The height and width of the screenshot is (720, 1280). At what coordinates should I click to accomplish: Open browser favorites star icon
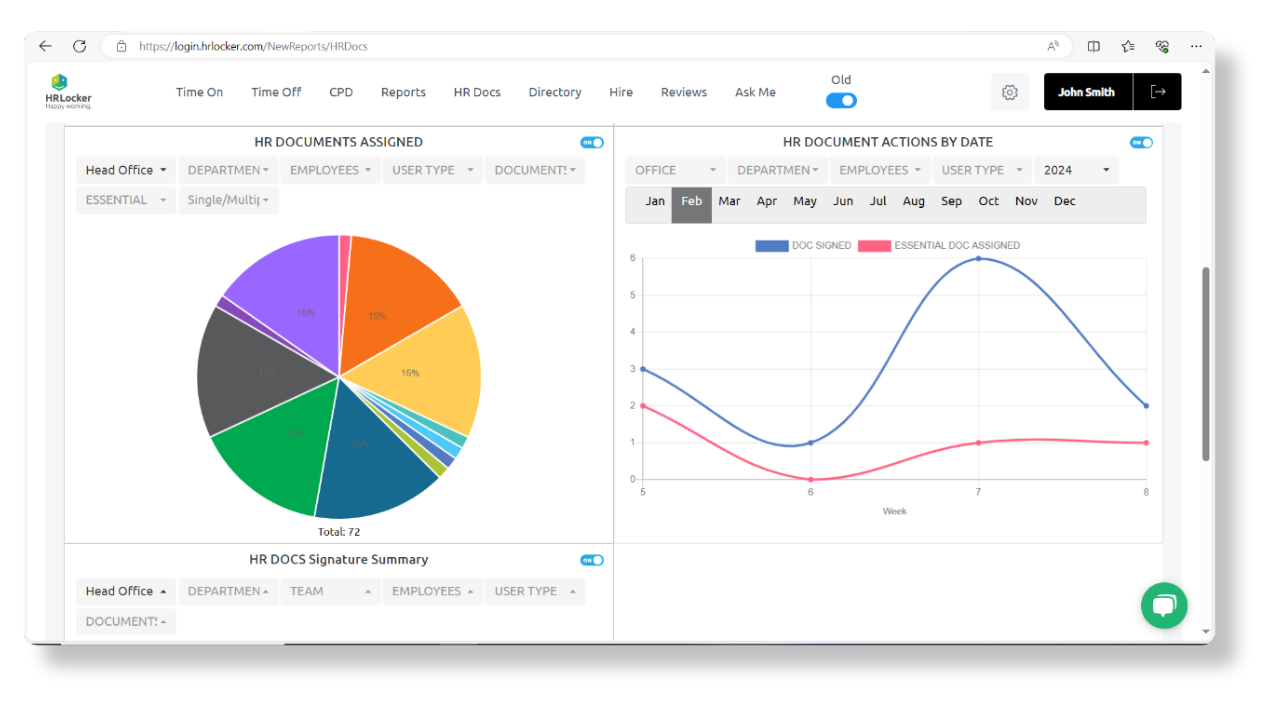click(1128, 46)
